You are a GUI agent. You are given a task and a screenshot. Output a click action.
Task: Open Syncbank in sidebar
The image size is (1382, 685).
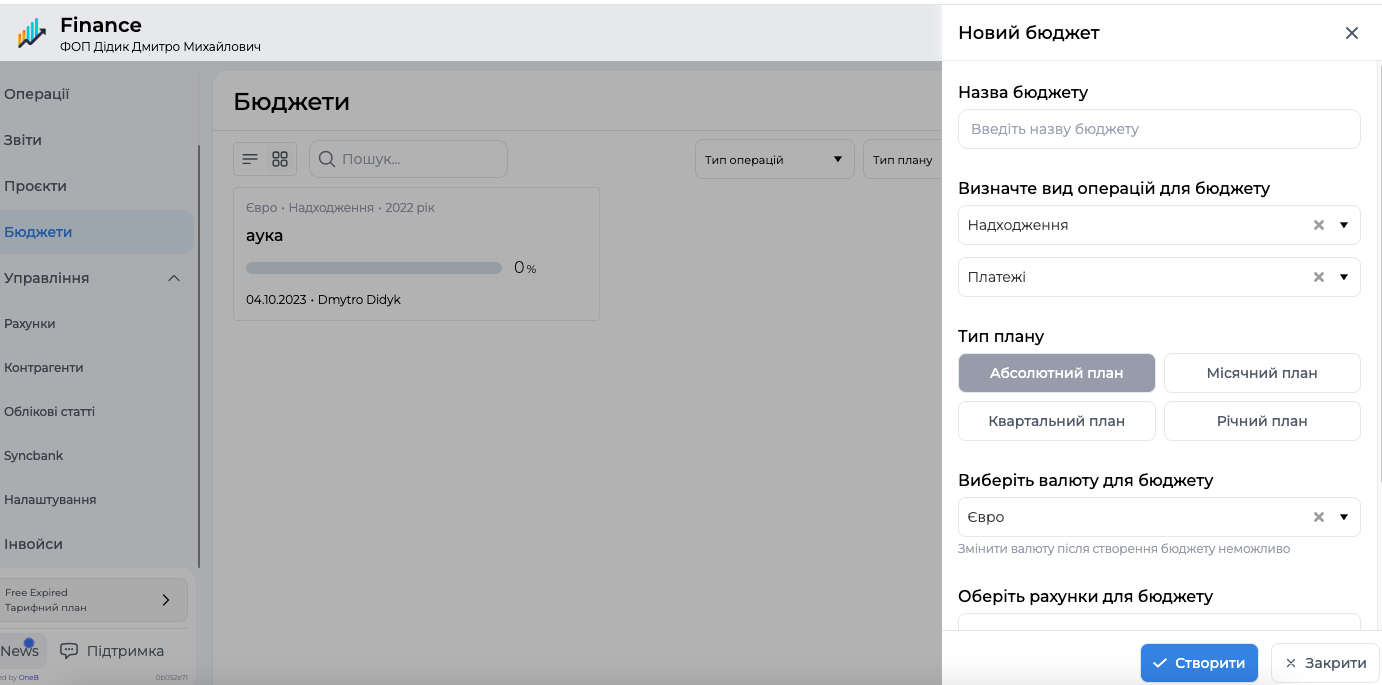[x=33, y=456]
